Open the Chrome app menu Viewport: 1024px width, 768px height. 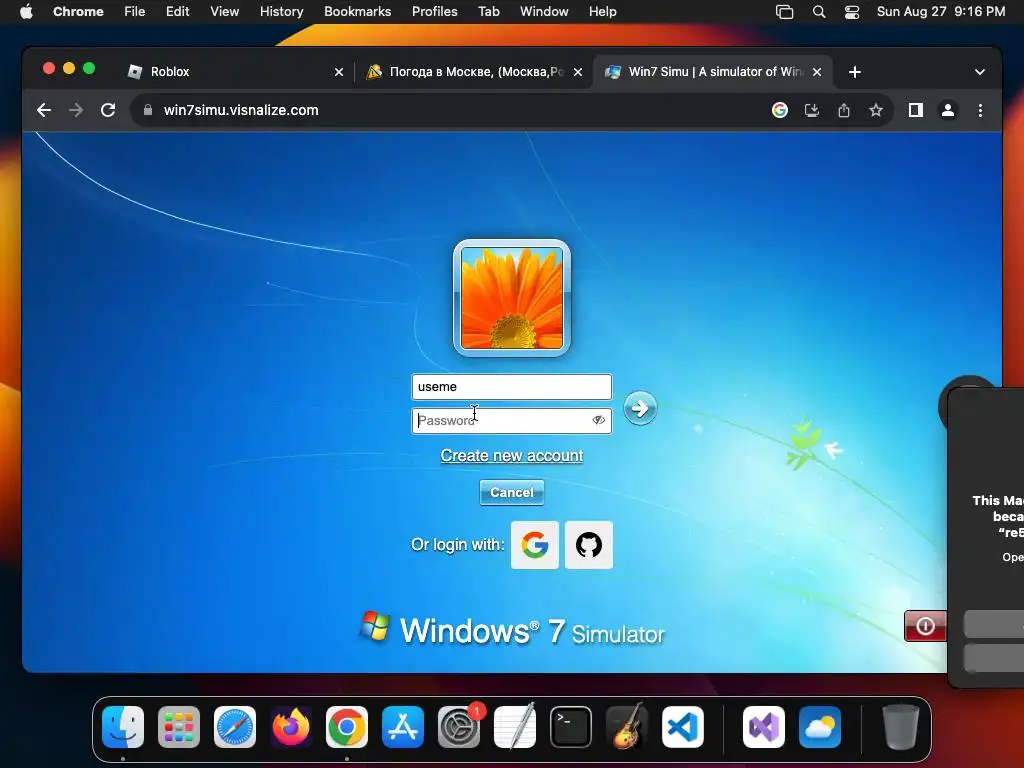click(x=78, y=12)
